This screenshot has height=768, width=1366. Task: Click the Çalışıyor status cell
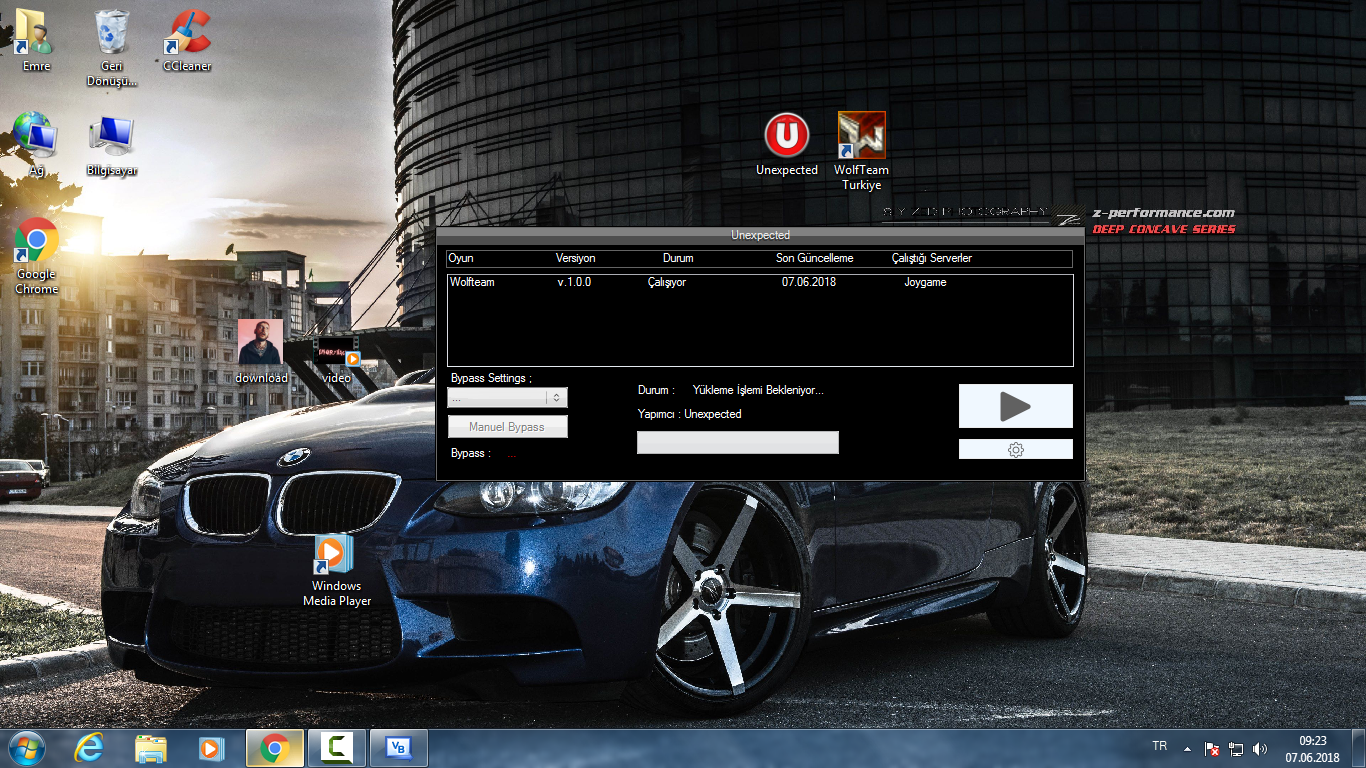(667, 282)
